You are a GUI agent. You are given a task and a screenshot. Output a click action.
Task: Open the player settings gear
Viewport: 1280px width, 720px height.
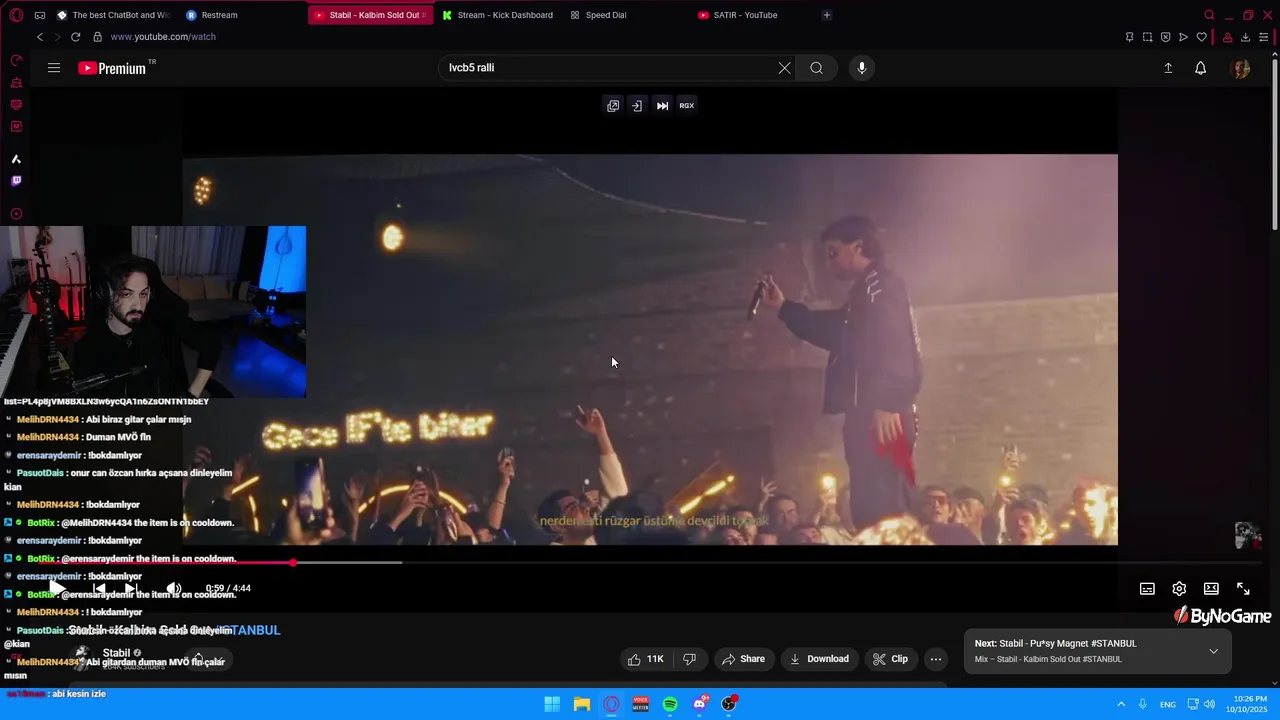1179,589
